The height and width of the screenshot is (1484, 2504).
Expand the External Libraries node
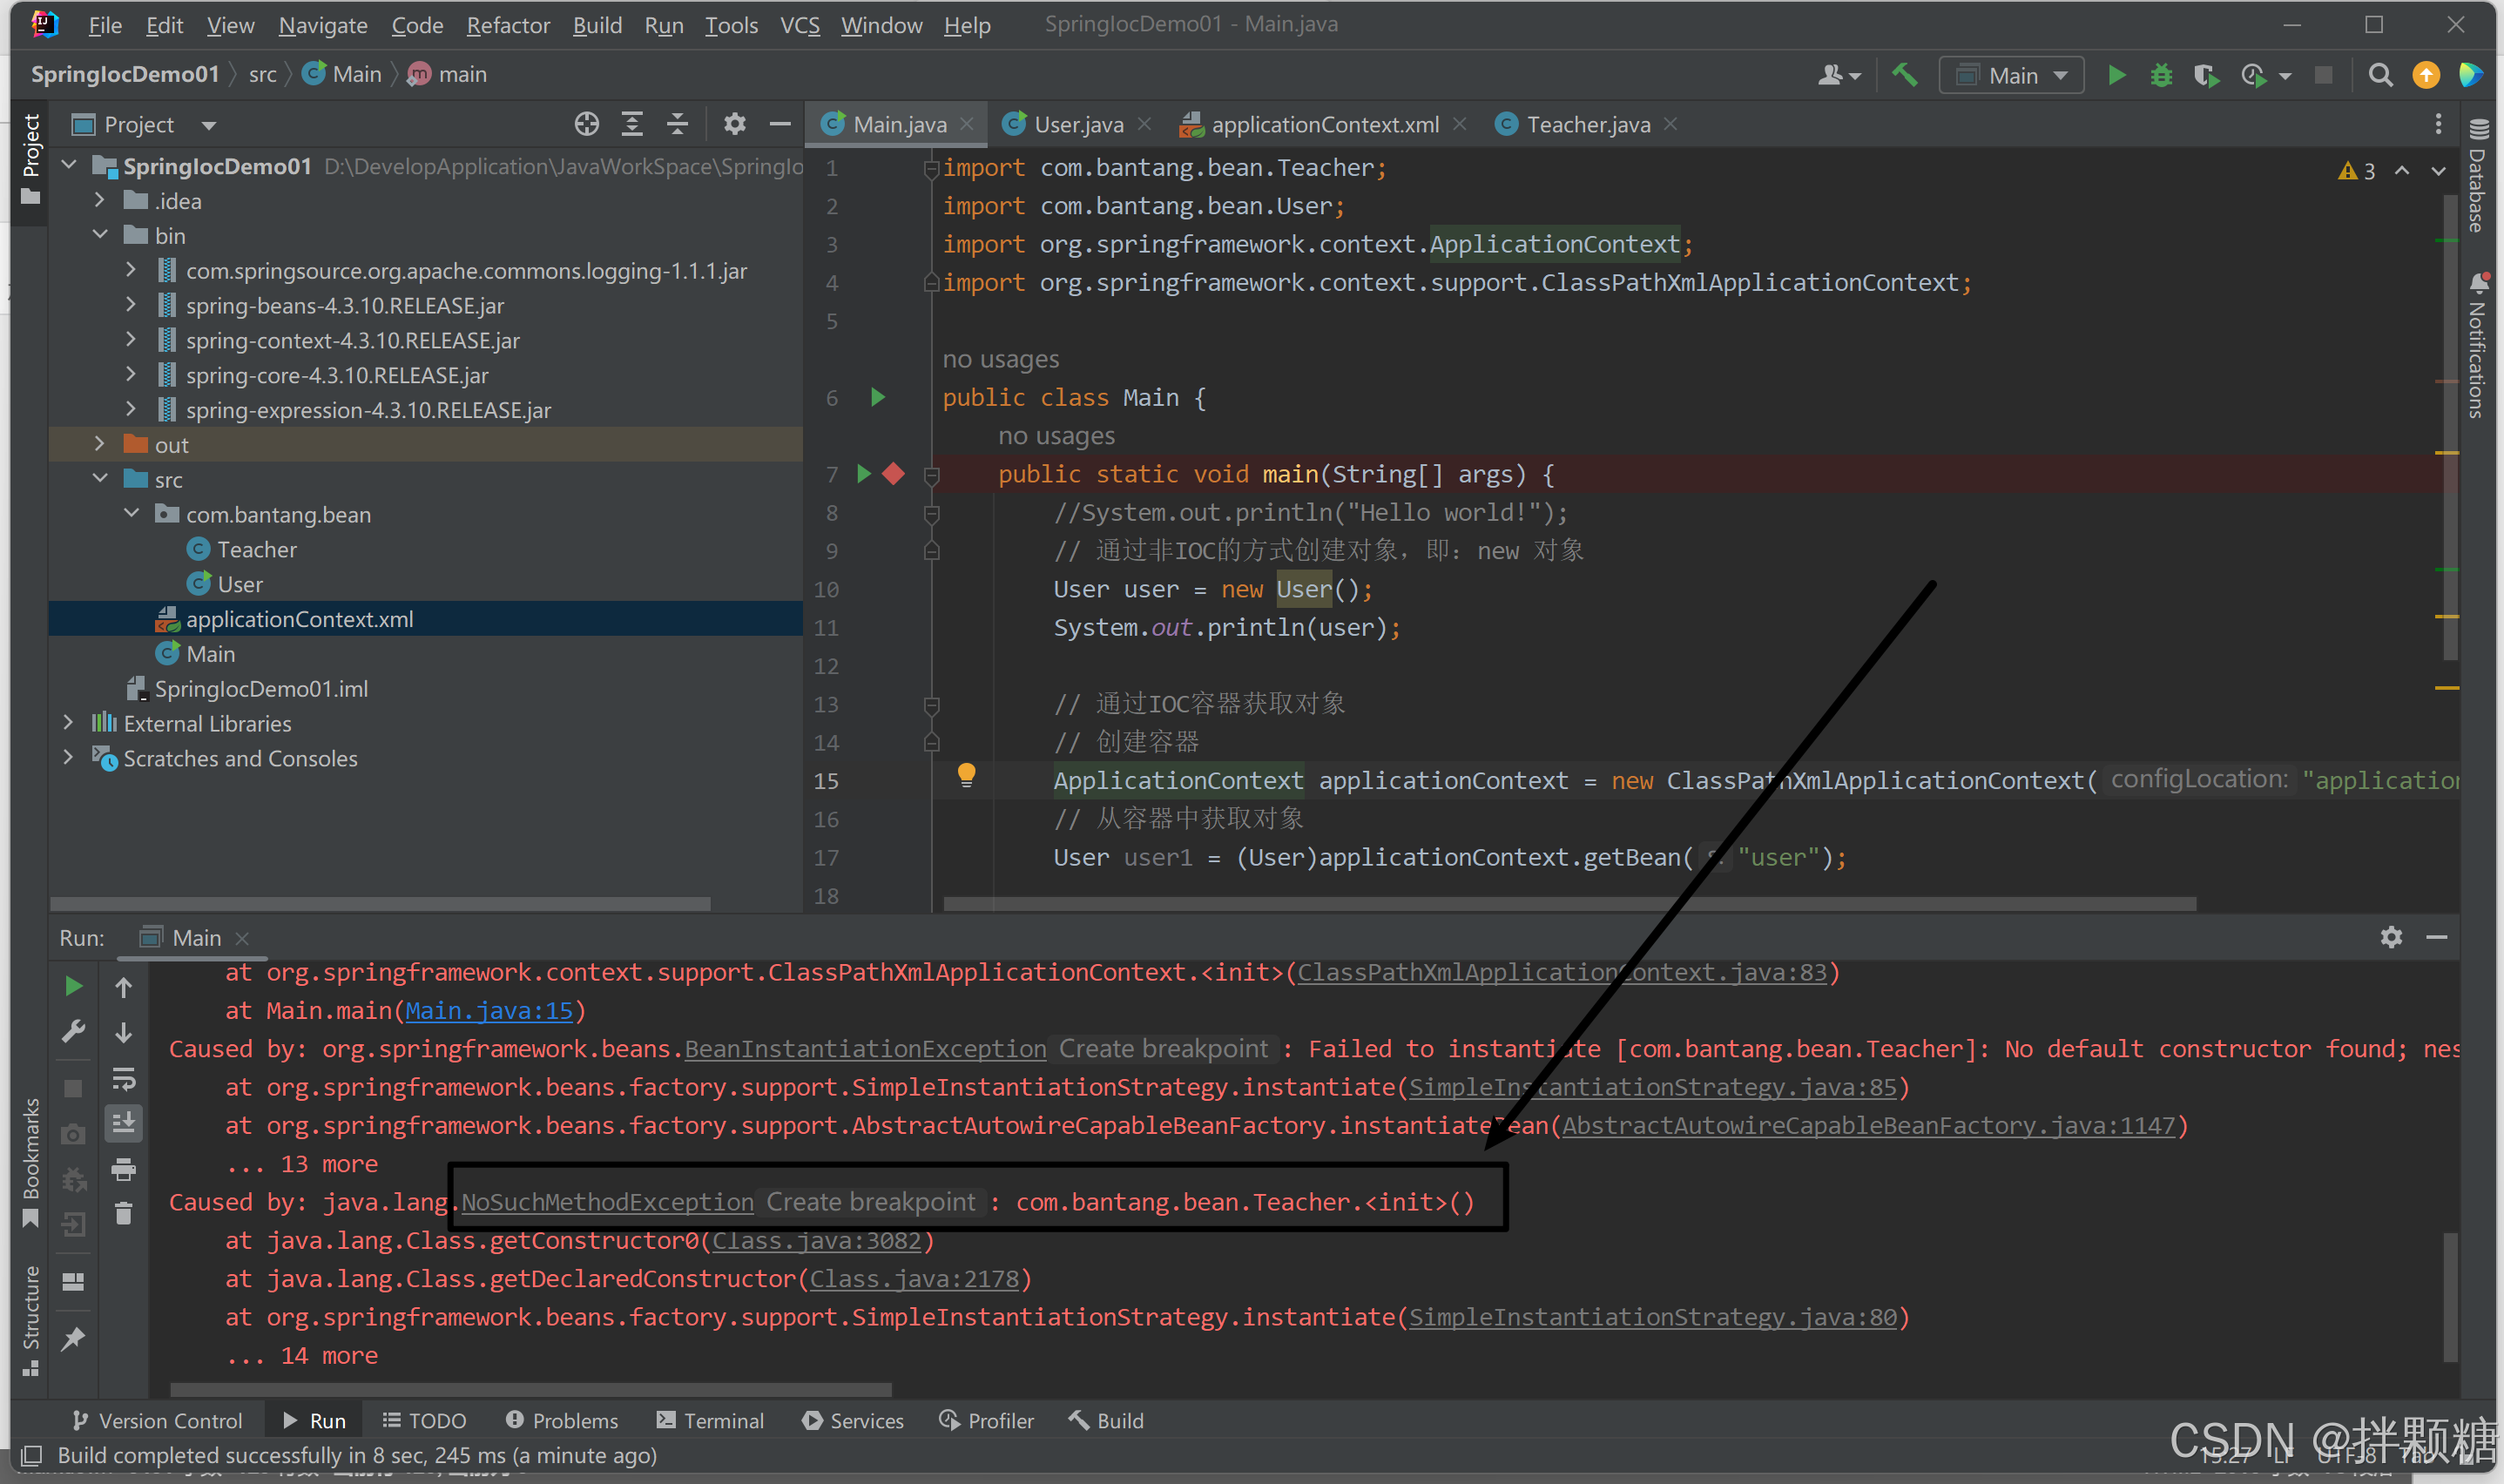coord(68,722)
